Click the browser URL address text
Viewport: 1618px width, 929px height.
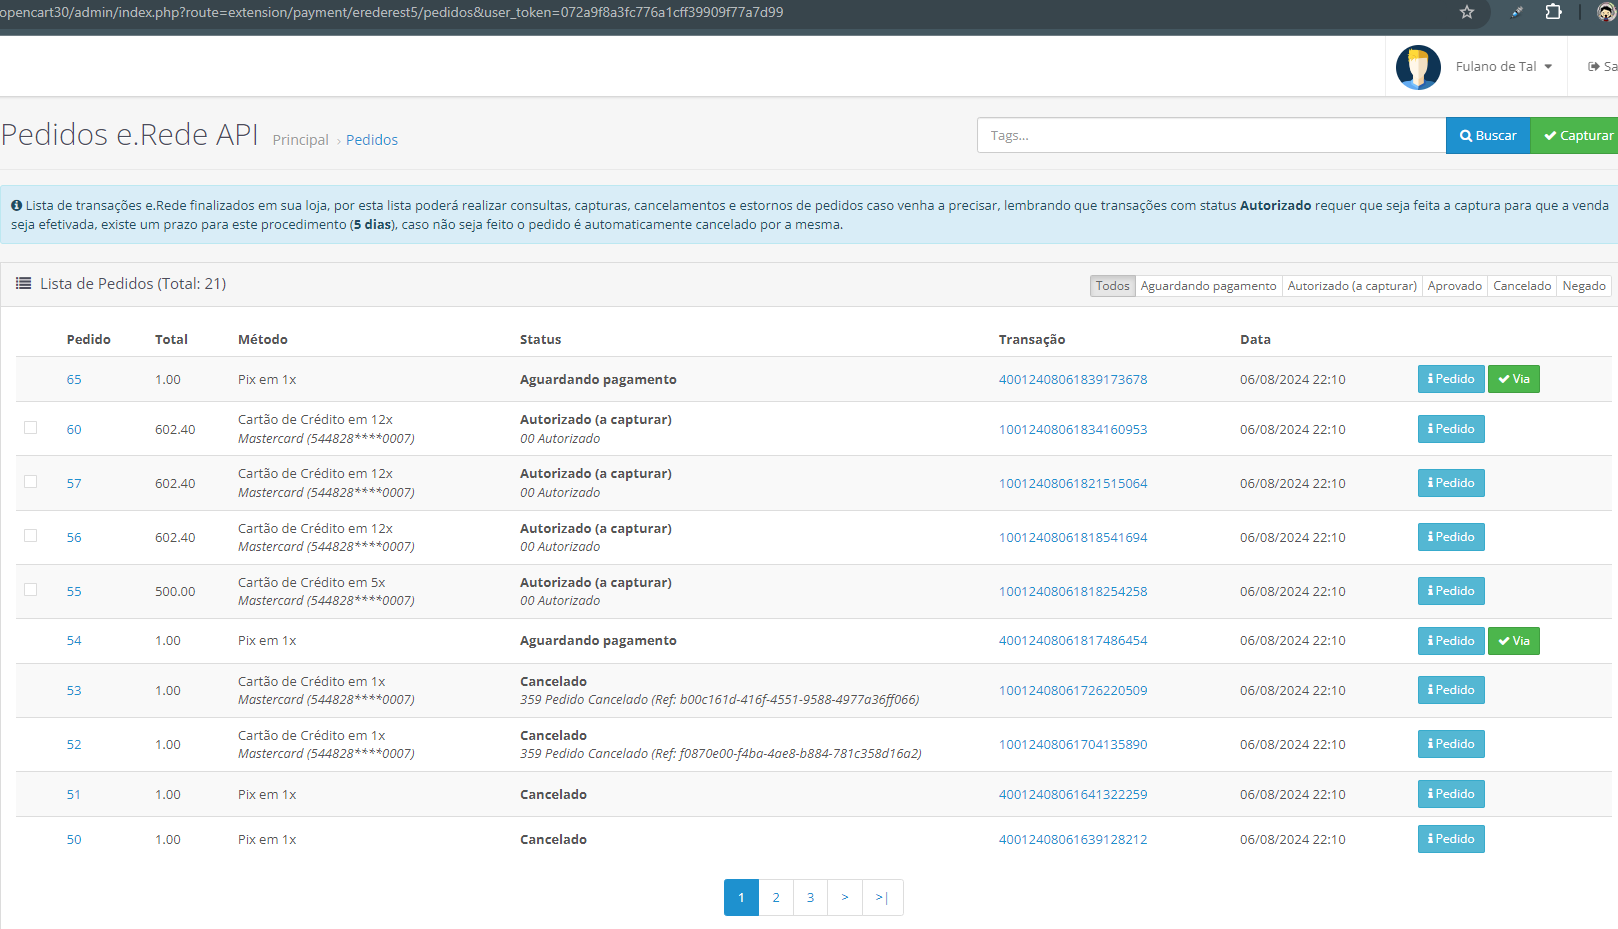click(x=391, y=12)
